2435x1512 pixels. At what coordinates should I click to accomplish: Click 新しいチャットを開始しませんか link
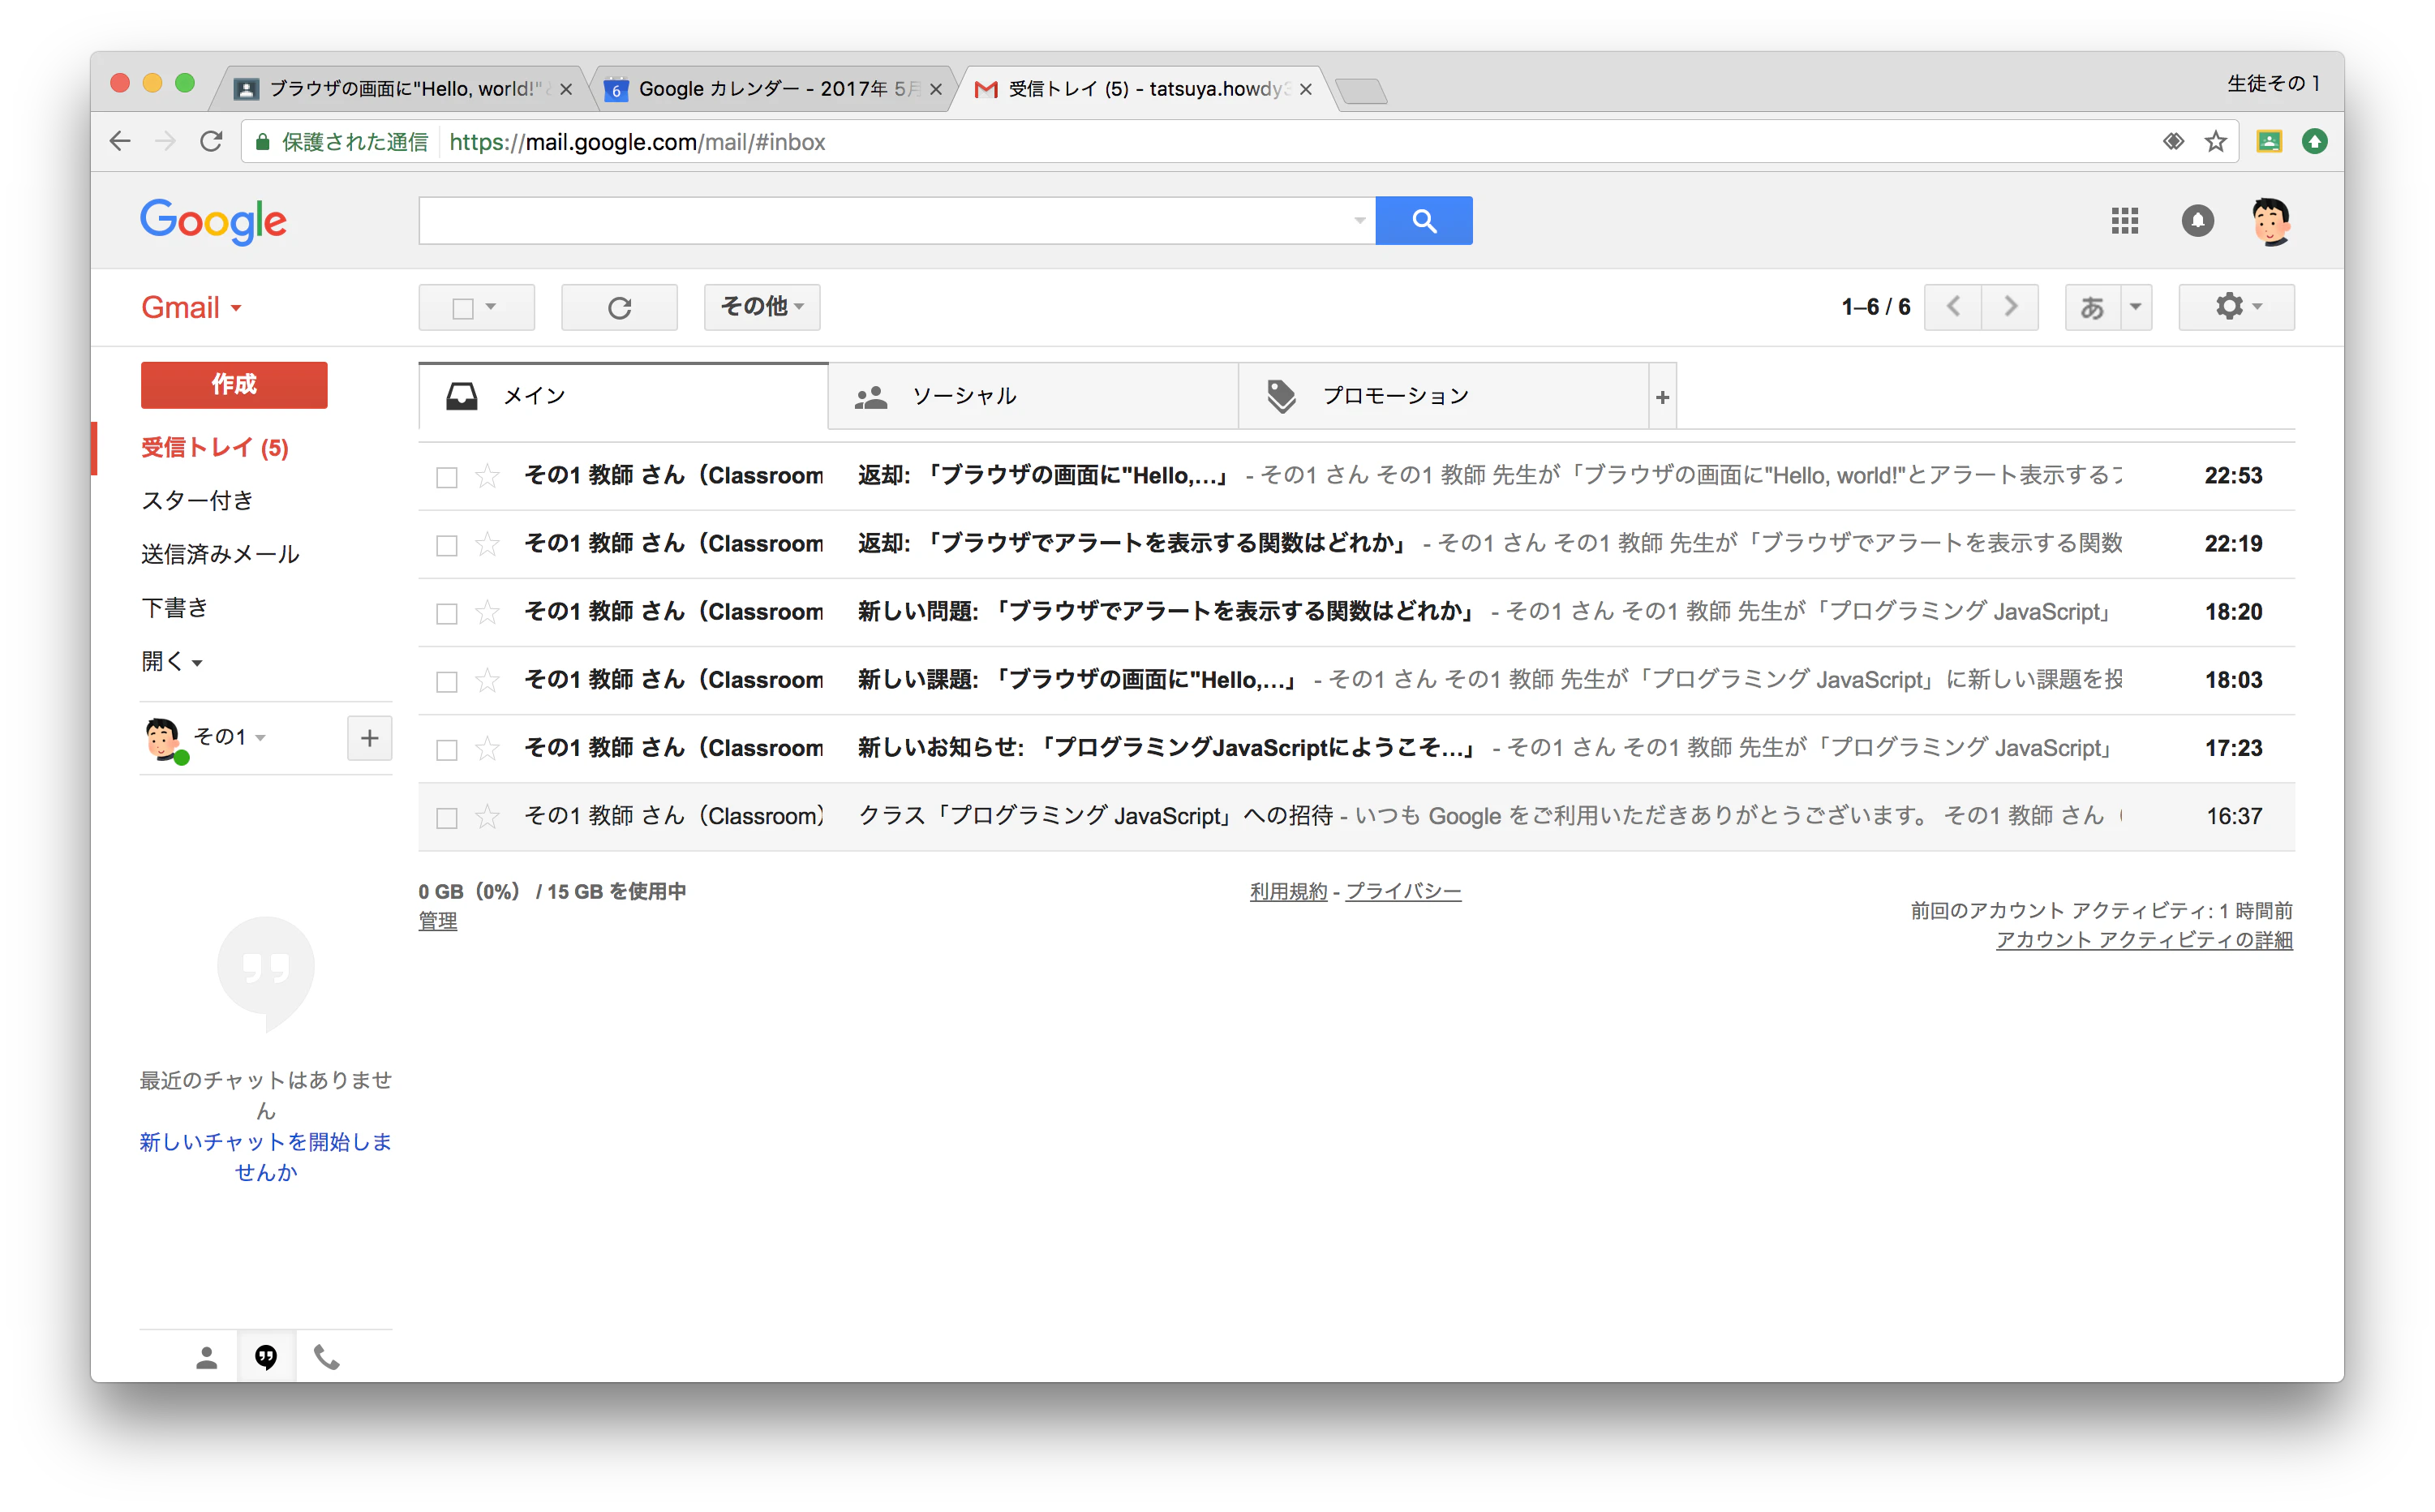[266, 1157]
